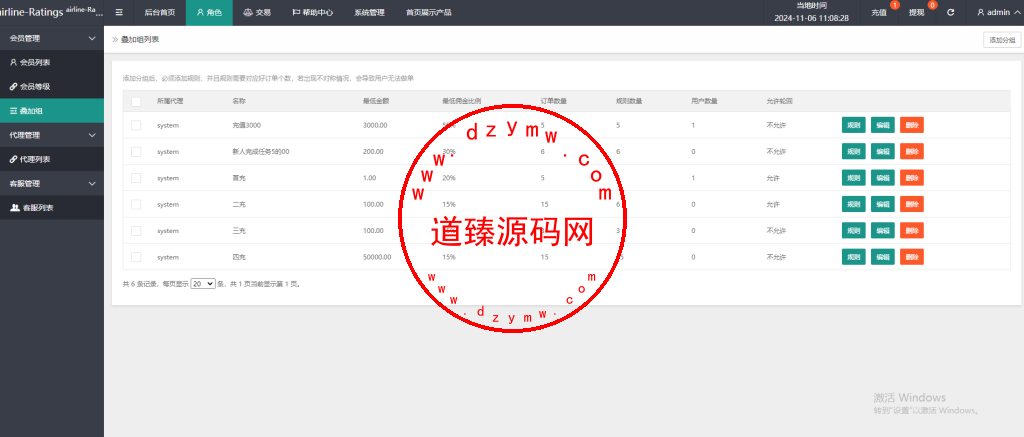Collapse the 客服管理 sidebar section
Image resolution: width=1024 pixels, height=437 pixels.
click(52, 184)
